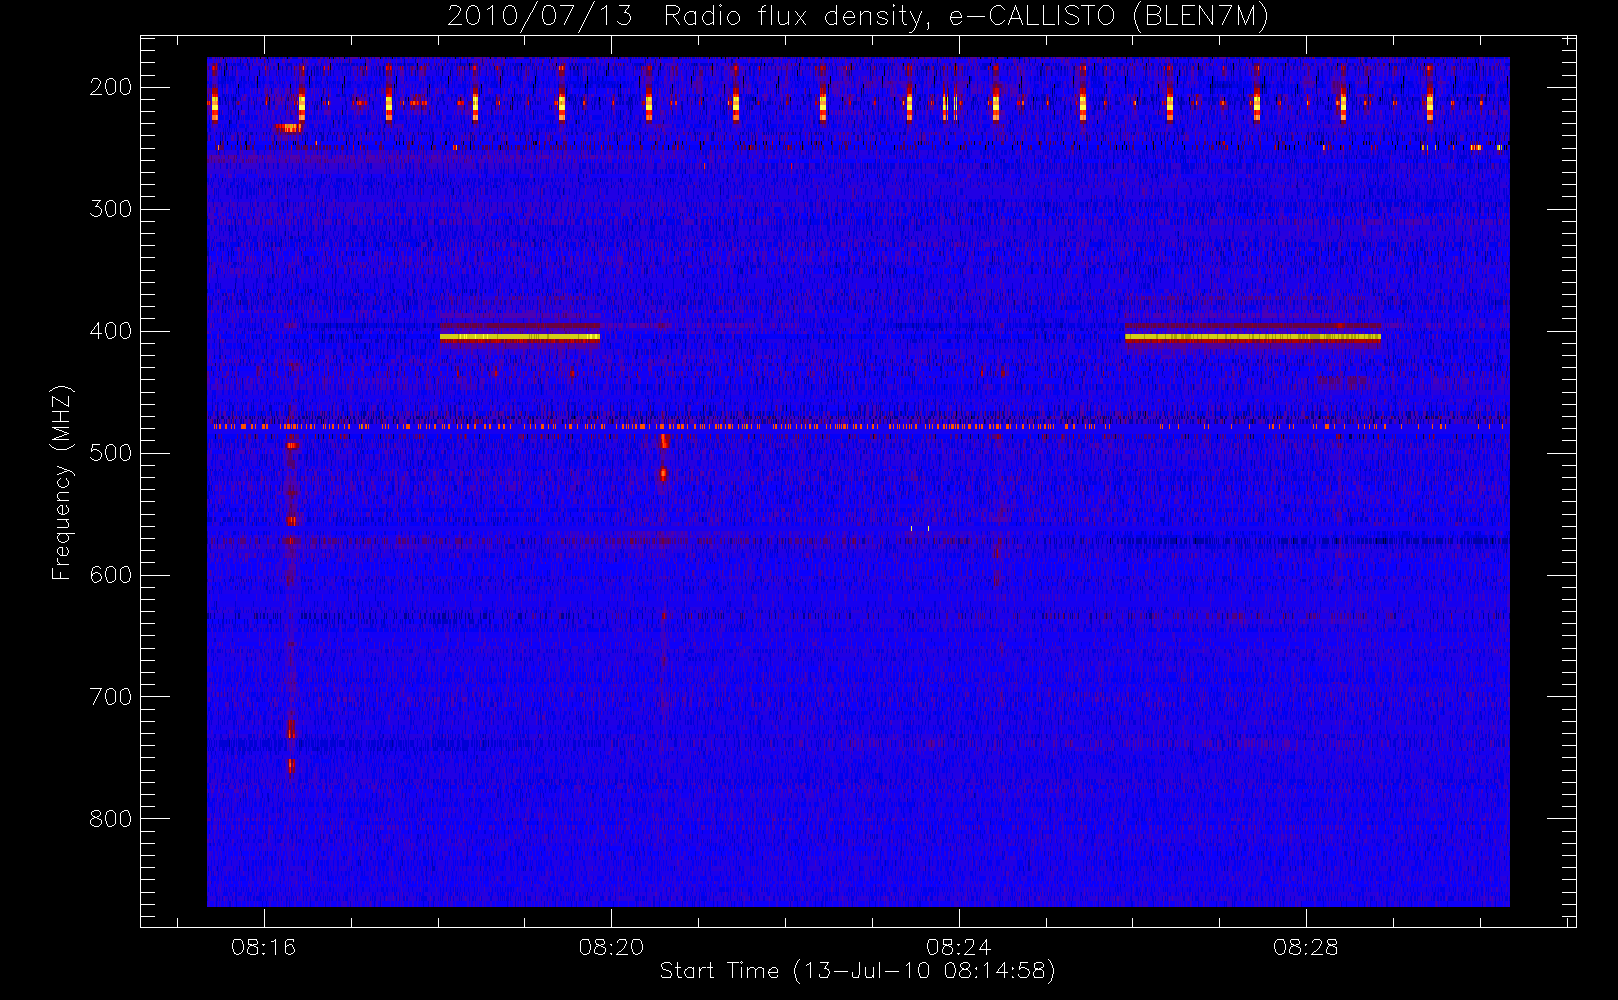Click the plot title 'Radio flux density, e-CALLISTO (BLEN7M)'

point(966,17)
